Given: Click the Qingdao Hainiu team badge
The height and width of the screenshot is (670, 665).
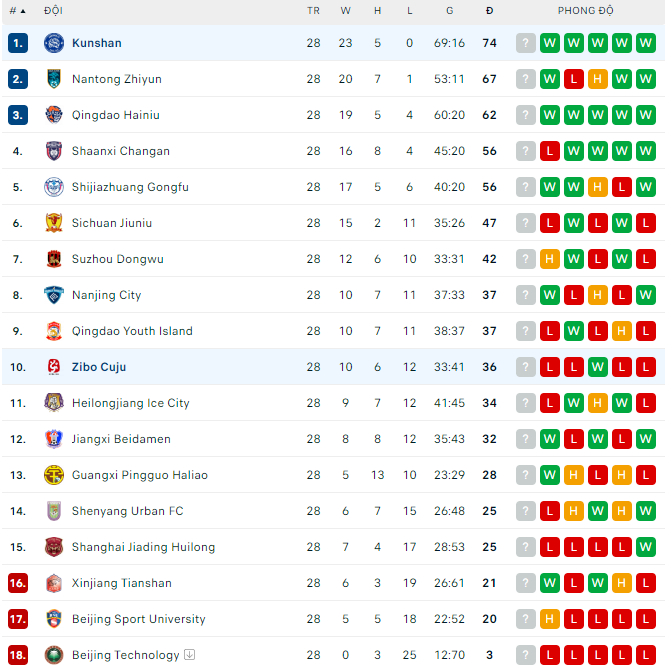Looking at the screenshot, I should pos(54,115).
